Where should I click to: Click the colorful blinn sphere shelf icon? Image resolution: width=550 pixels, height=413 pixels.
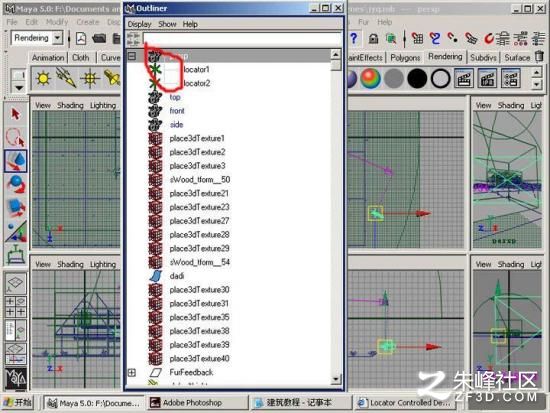[370, 78]
